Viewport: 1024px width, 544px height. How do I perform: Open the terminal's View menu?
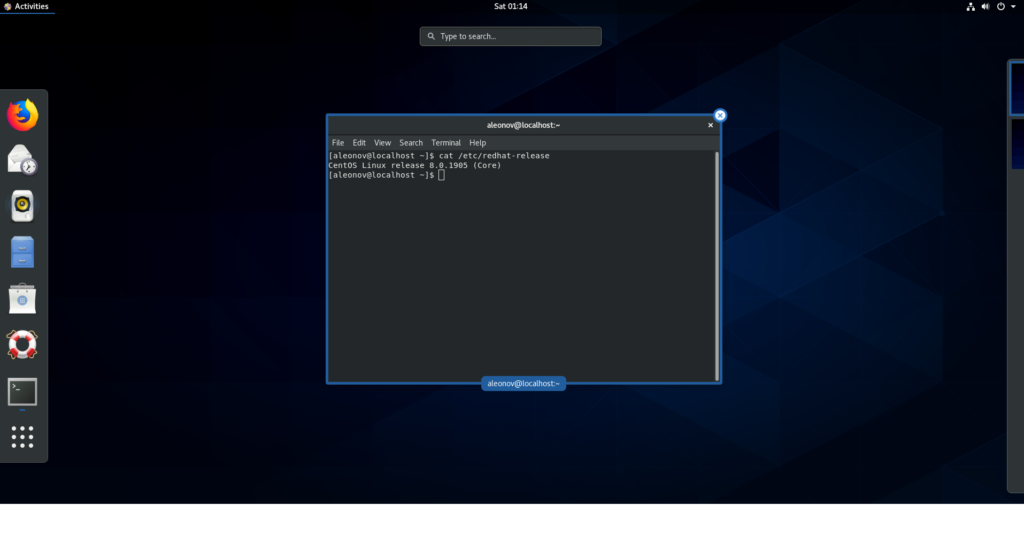pos(382,143)
